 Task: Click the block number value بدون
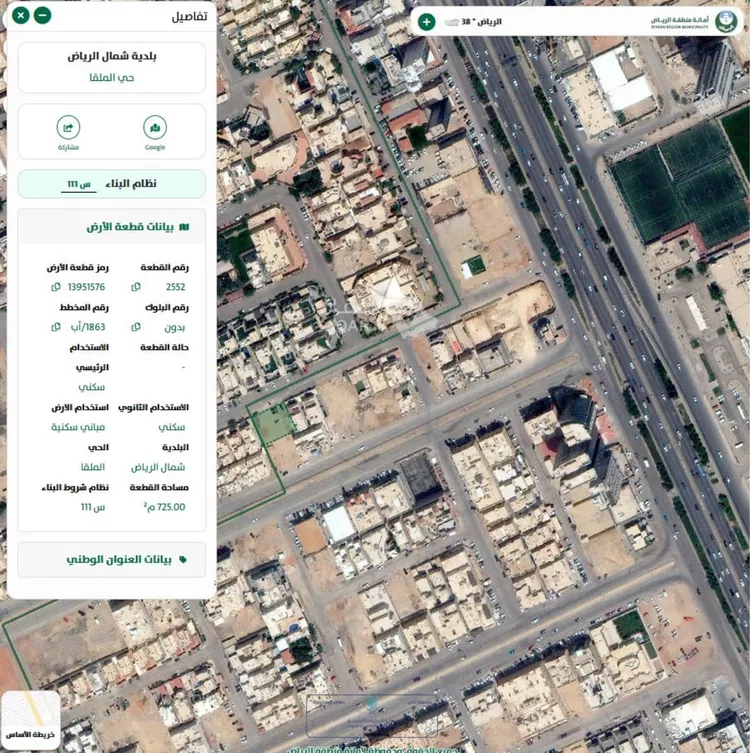[175, 328]
